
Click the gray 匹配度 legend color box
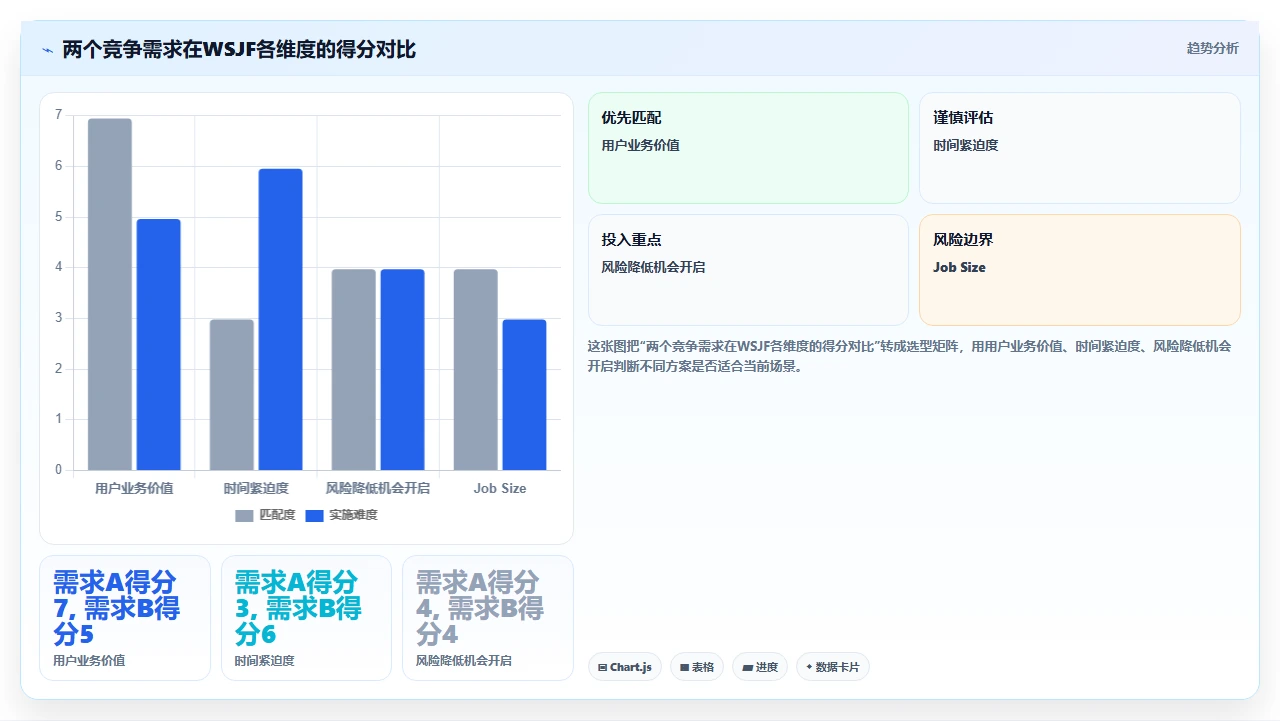245,515
